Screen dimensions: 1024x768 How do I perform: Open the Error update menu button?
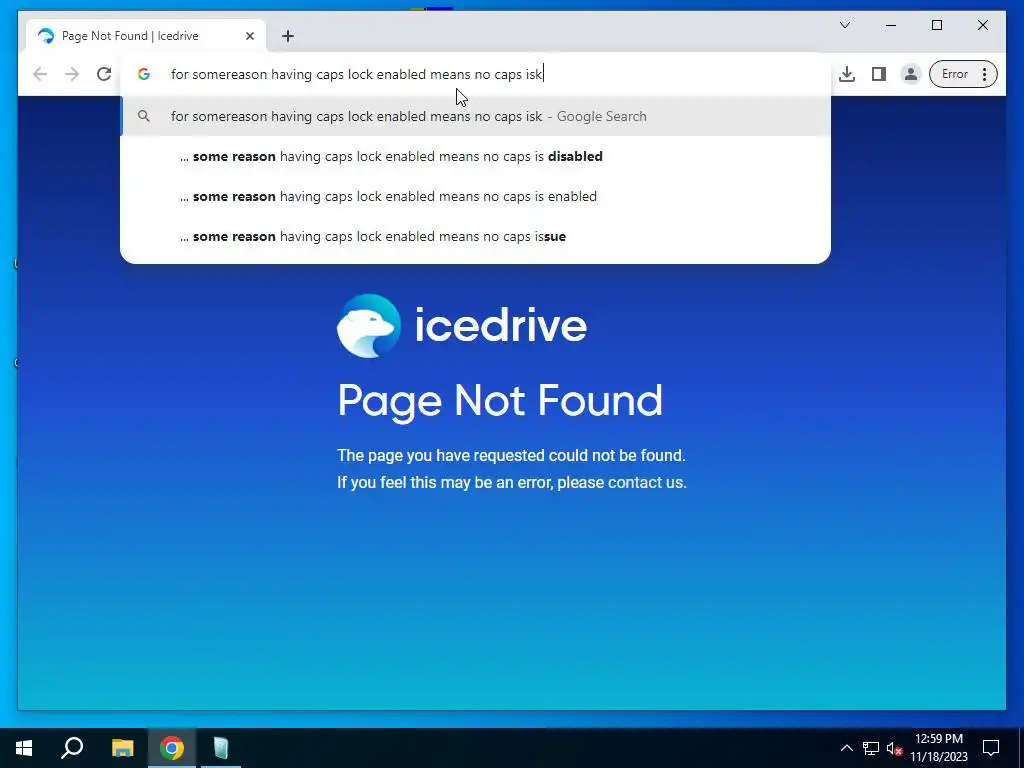(963, 74)
